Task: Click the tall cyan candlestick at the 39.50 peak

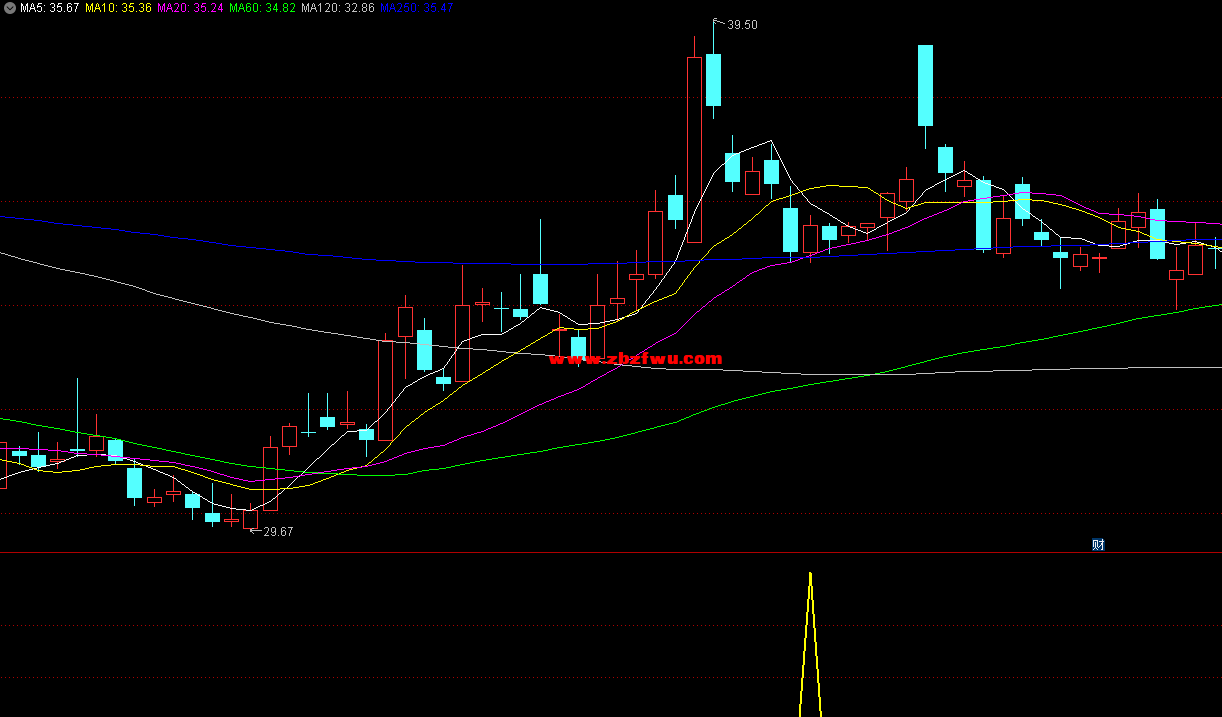Action: pyautogui.click(x=713, y=80)
